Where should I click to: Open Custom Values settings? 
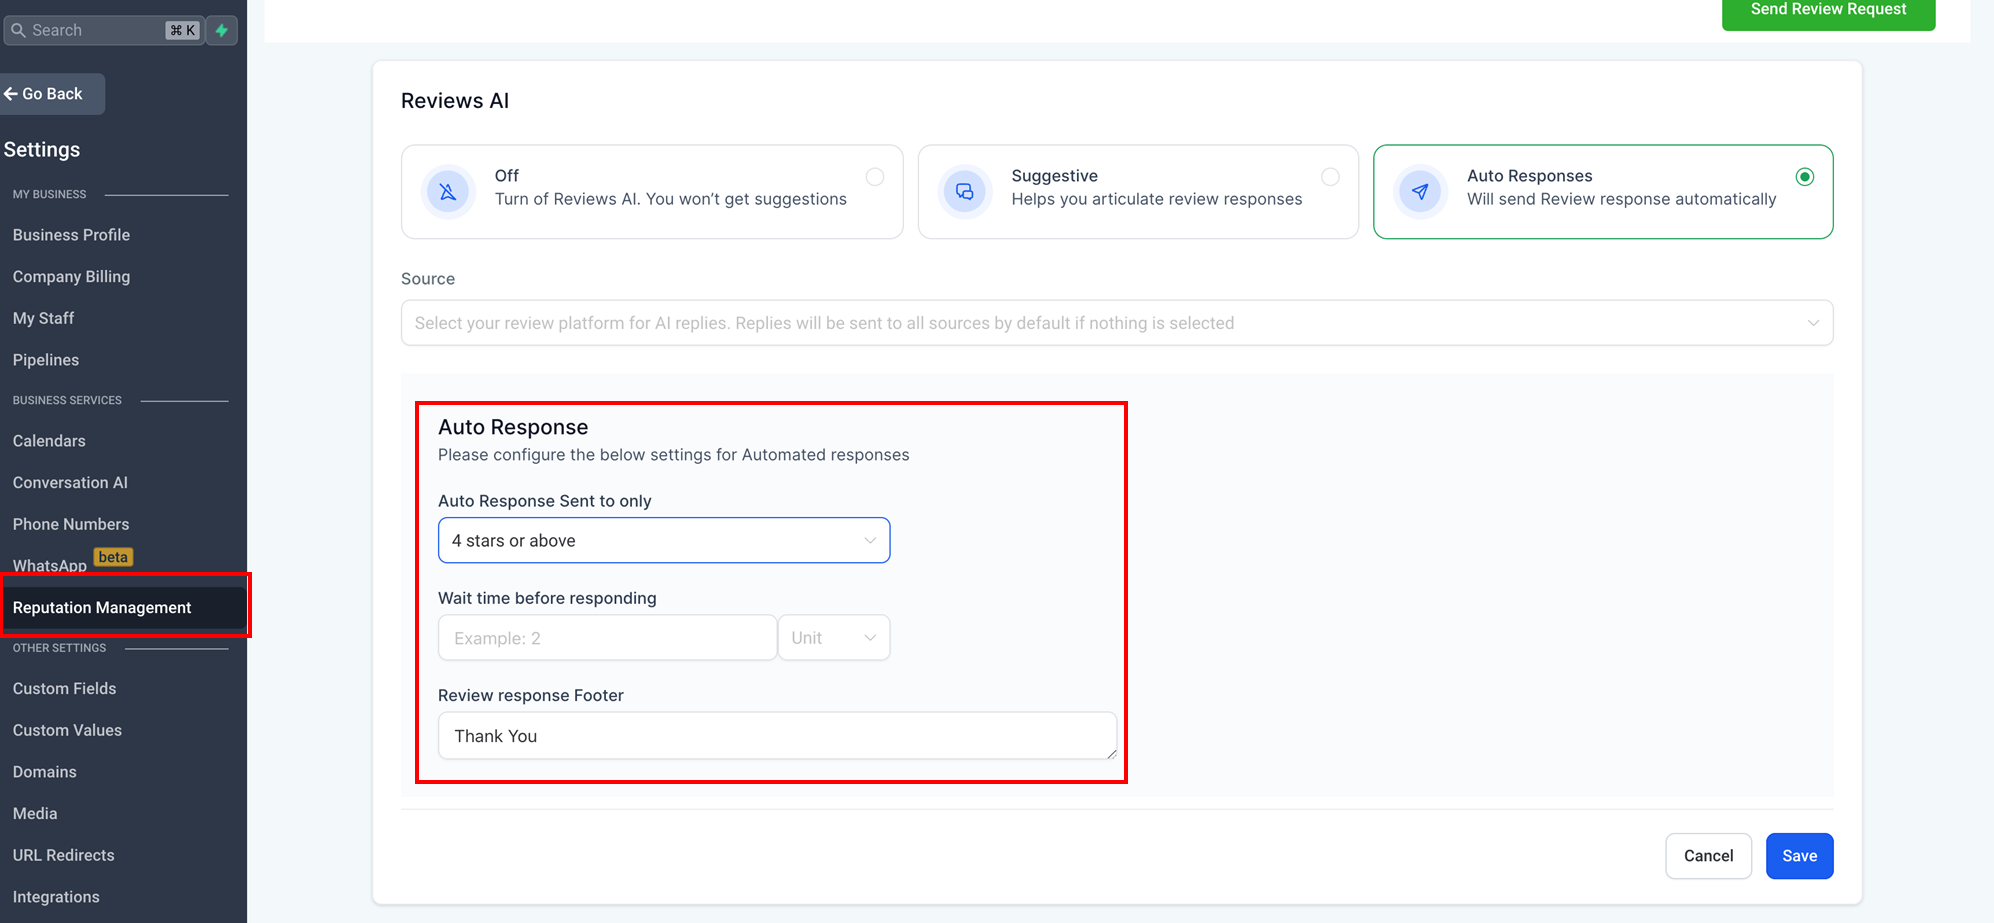pos(67,731)
